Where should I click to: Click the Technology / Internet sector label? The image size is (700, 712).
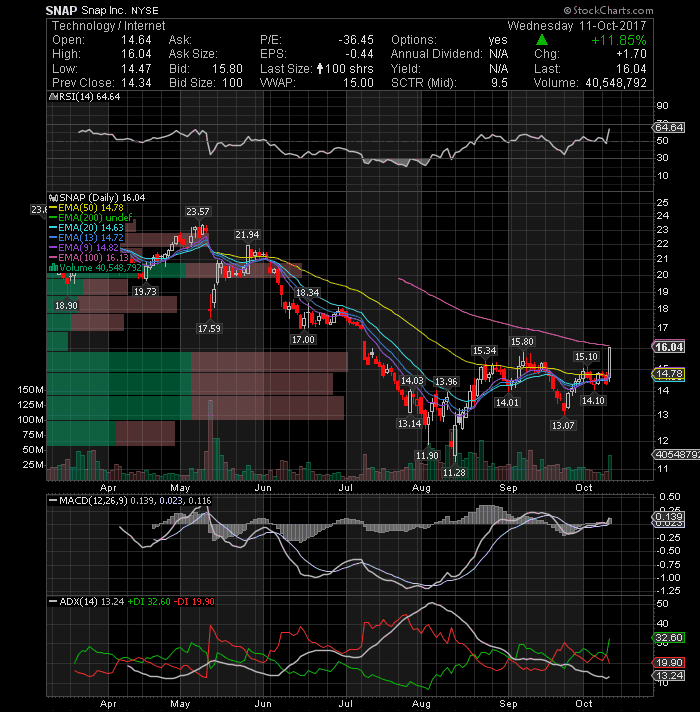[x=108, y=26]
